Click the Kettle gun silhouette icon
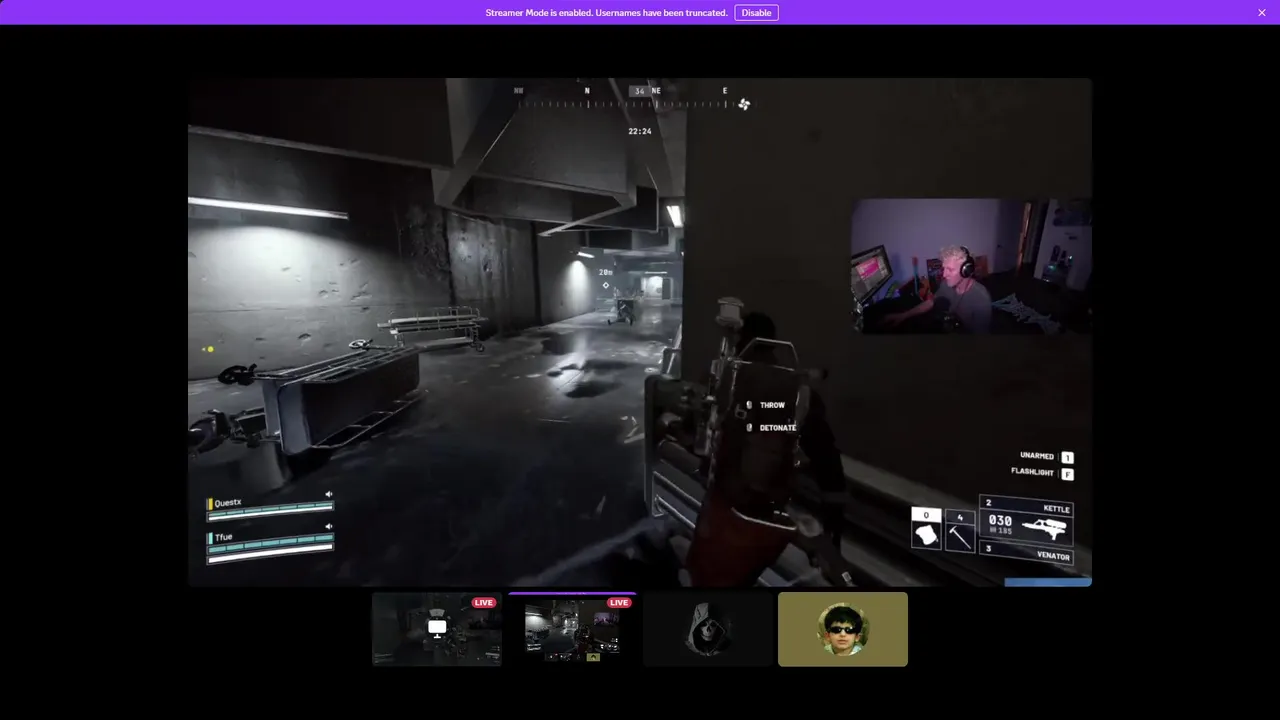 pyautogui.click(x=1046, y=528)
